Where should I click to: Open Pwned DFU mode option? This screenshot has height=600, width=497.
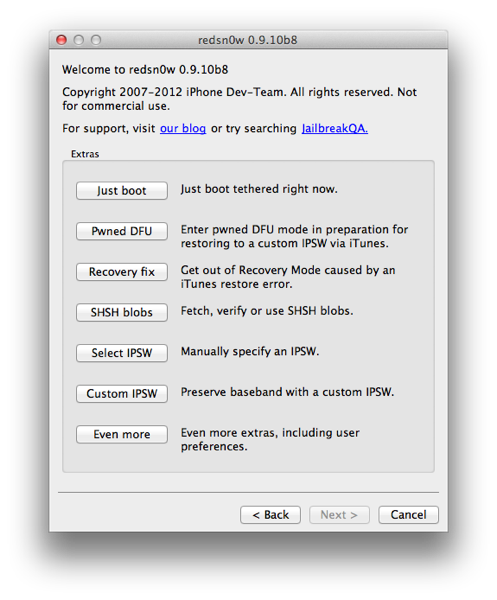click(122, 231)
